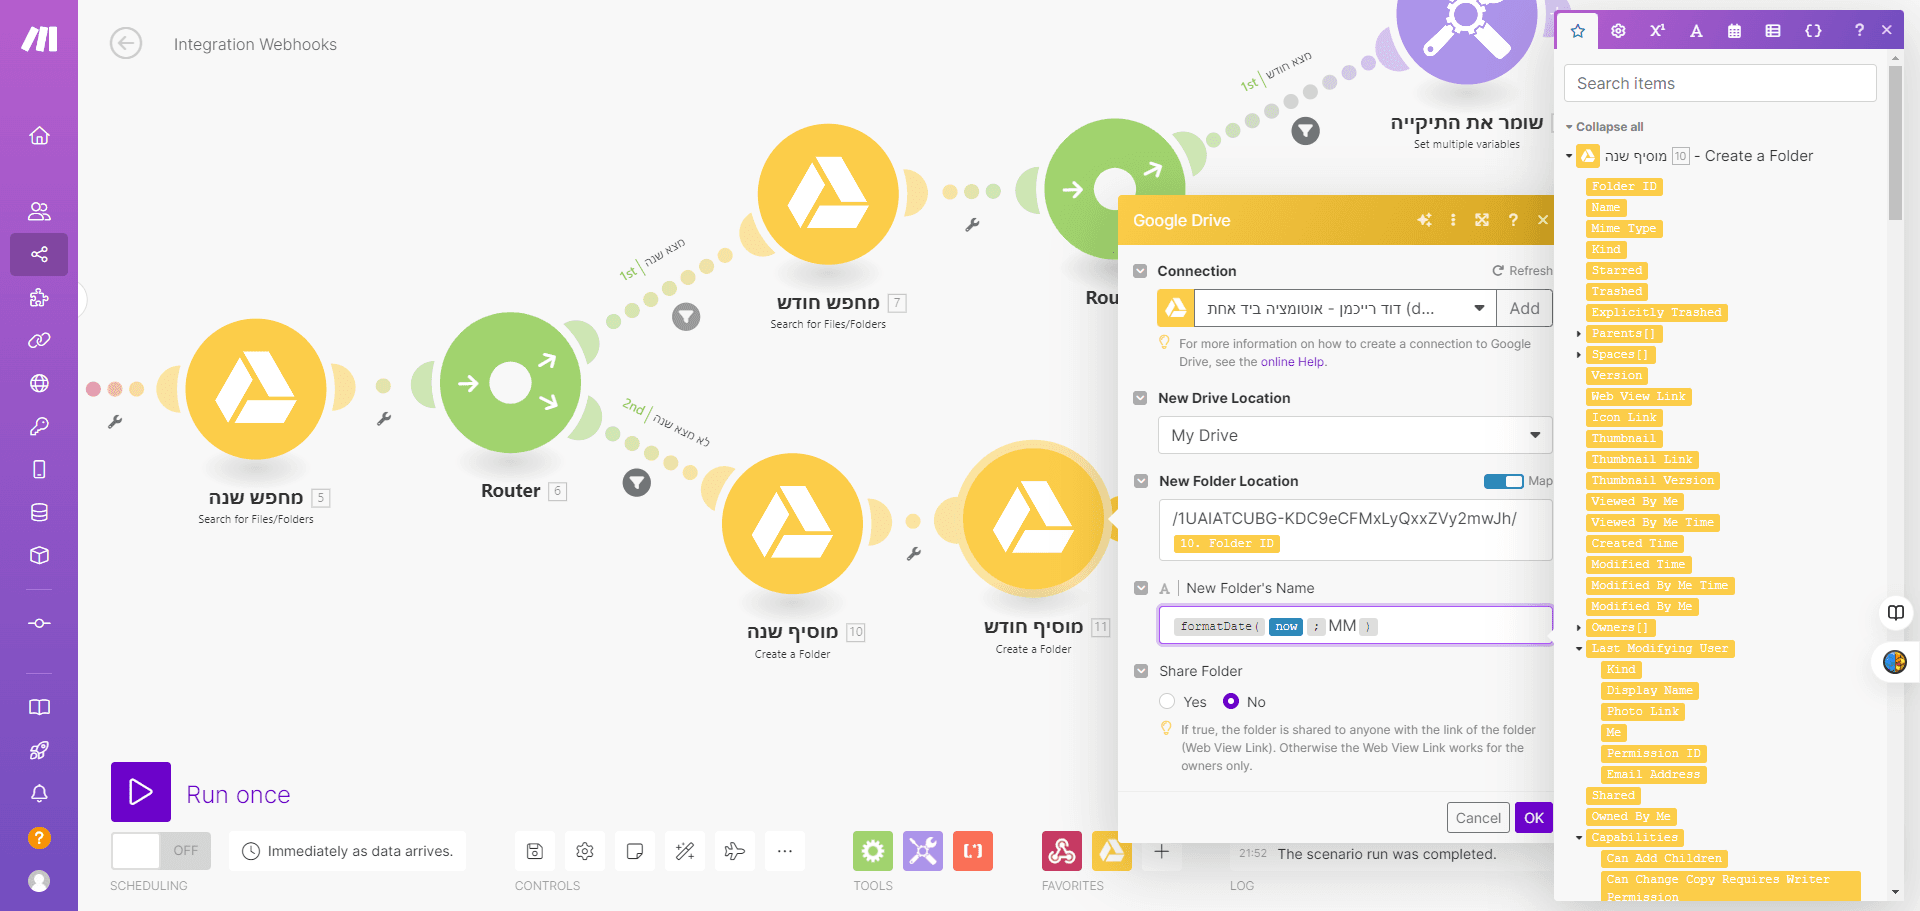Click the Explain flow airplane icon
The image size is (1920, 911).
click(735, 851)
